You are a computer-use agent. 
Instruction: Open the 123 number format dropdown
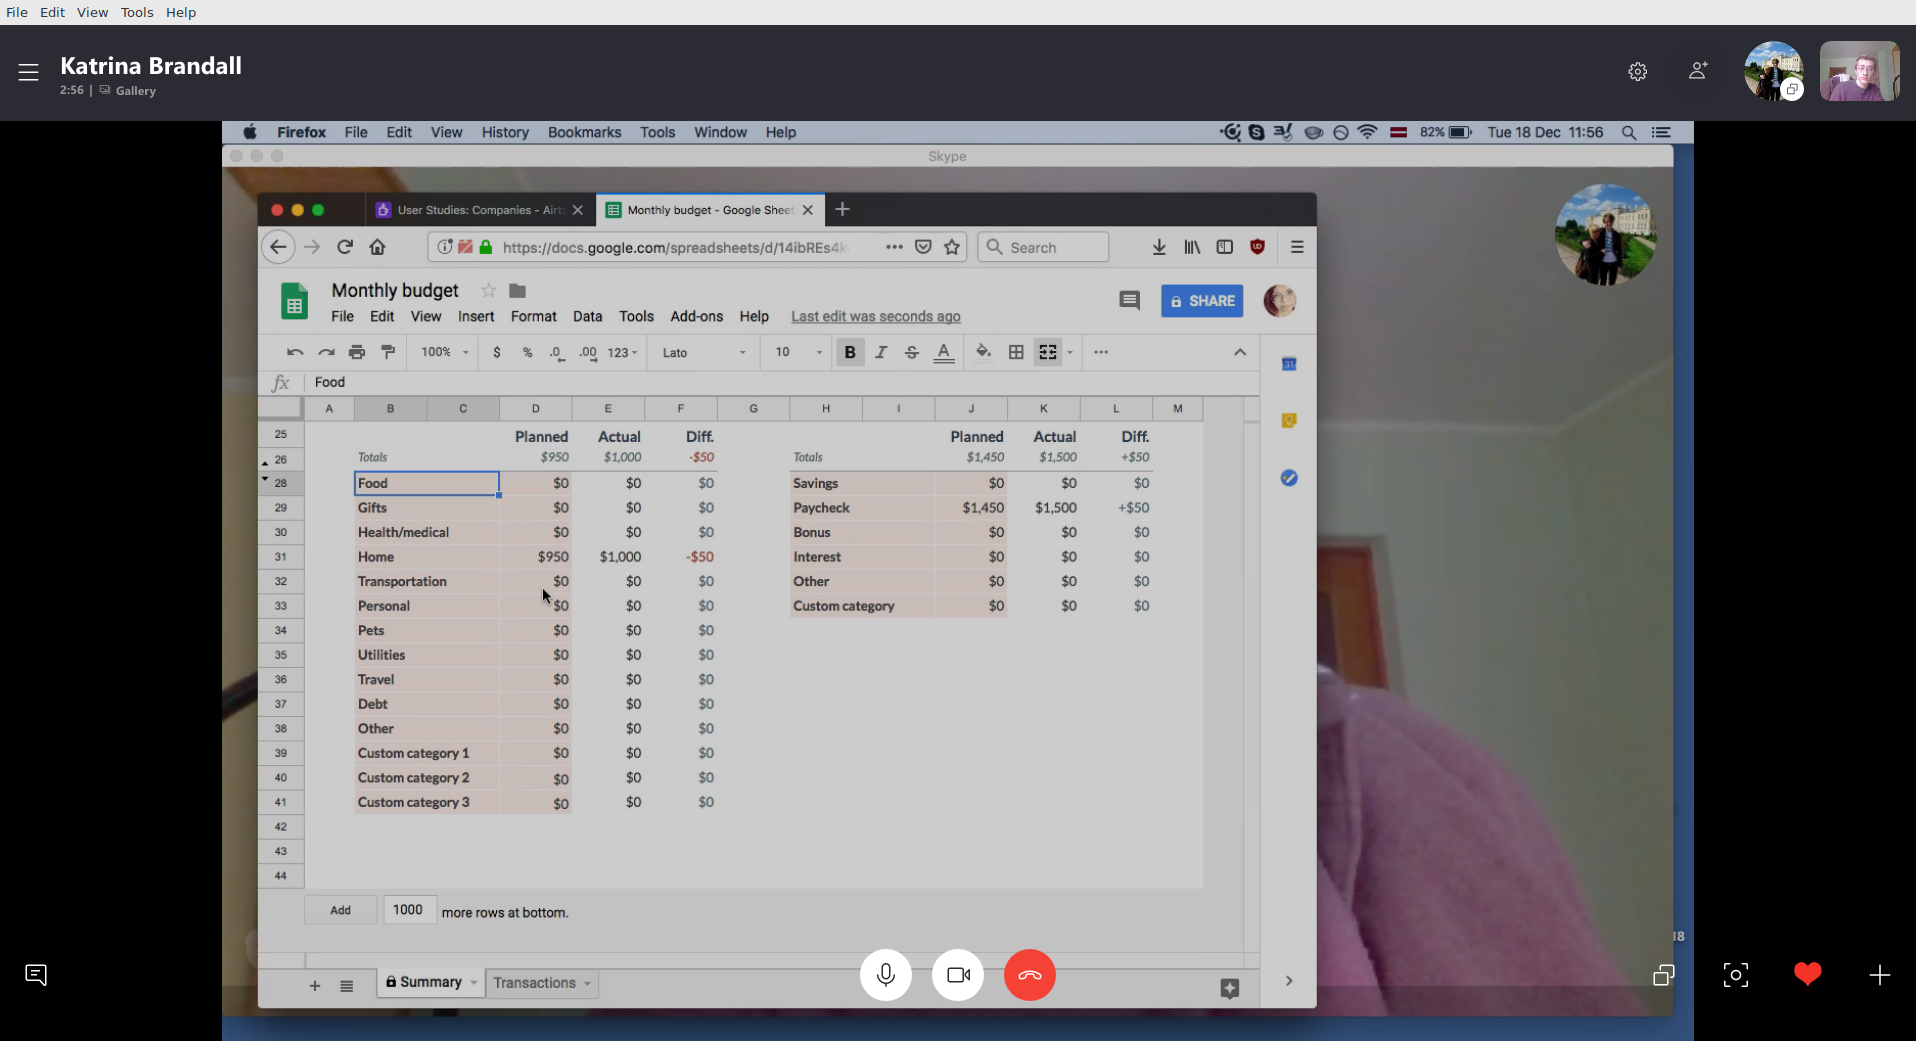pyautogui.click(x=622, y=352)
